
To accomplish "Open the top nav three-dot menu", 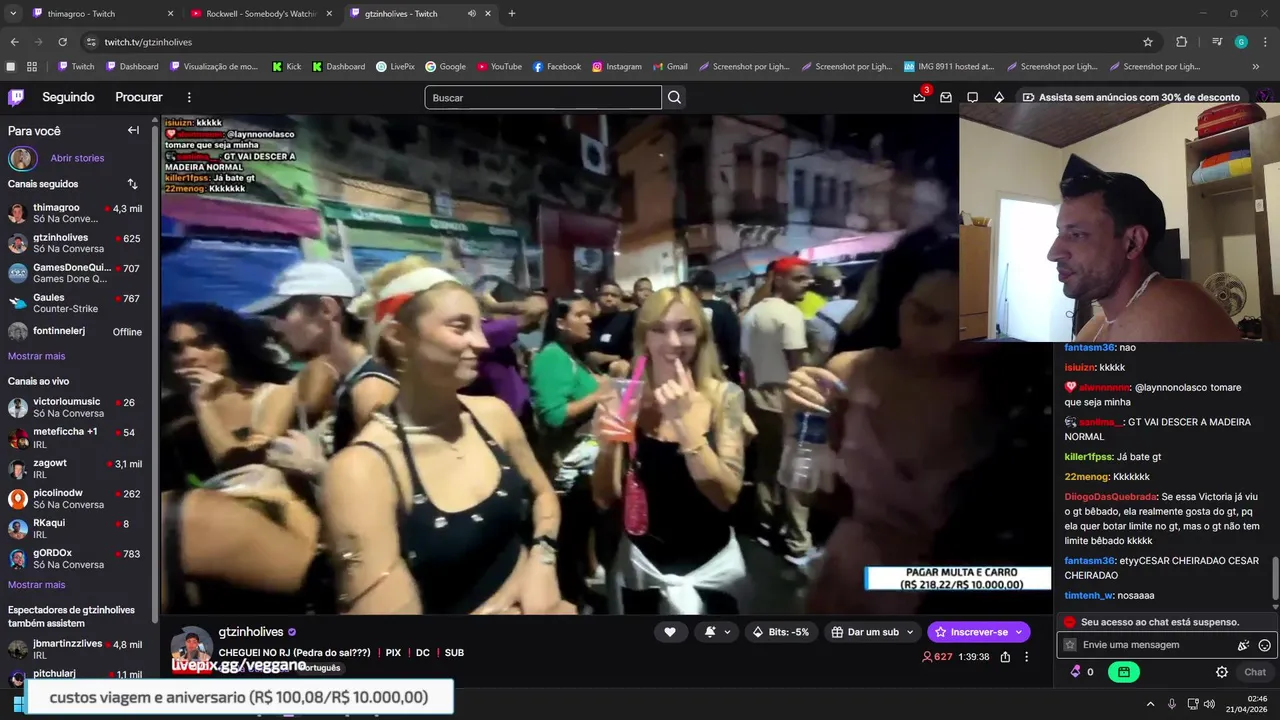I will coord(189,97).
